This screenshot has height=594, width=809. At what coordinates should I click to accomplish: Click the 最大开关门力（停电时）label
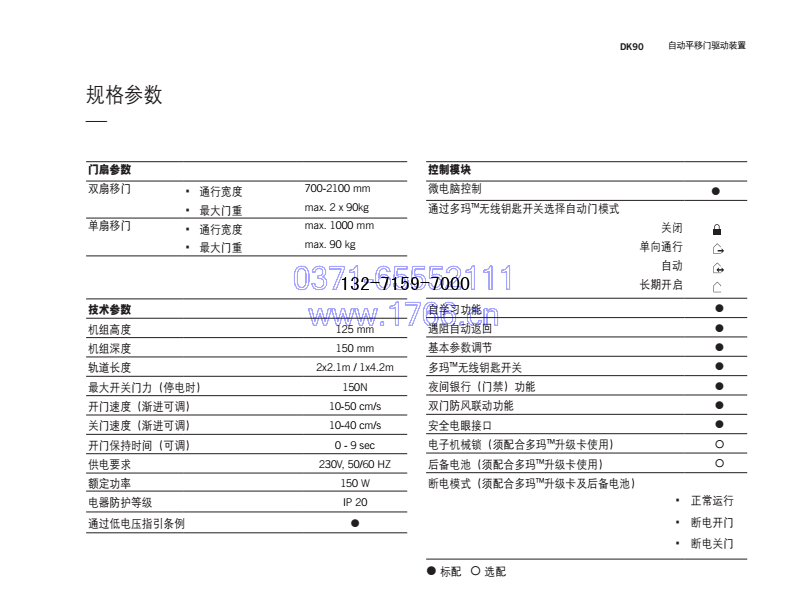click(x=144, y=387)
